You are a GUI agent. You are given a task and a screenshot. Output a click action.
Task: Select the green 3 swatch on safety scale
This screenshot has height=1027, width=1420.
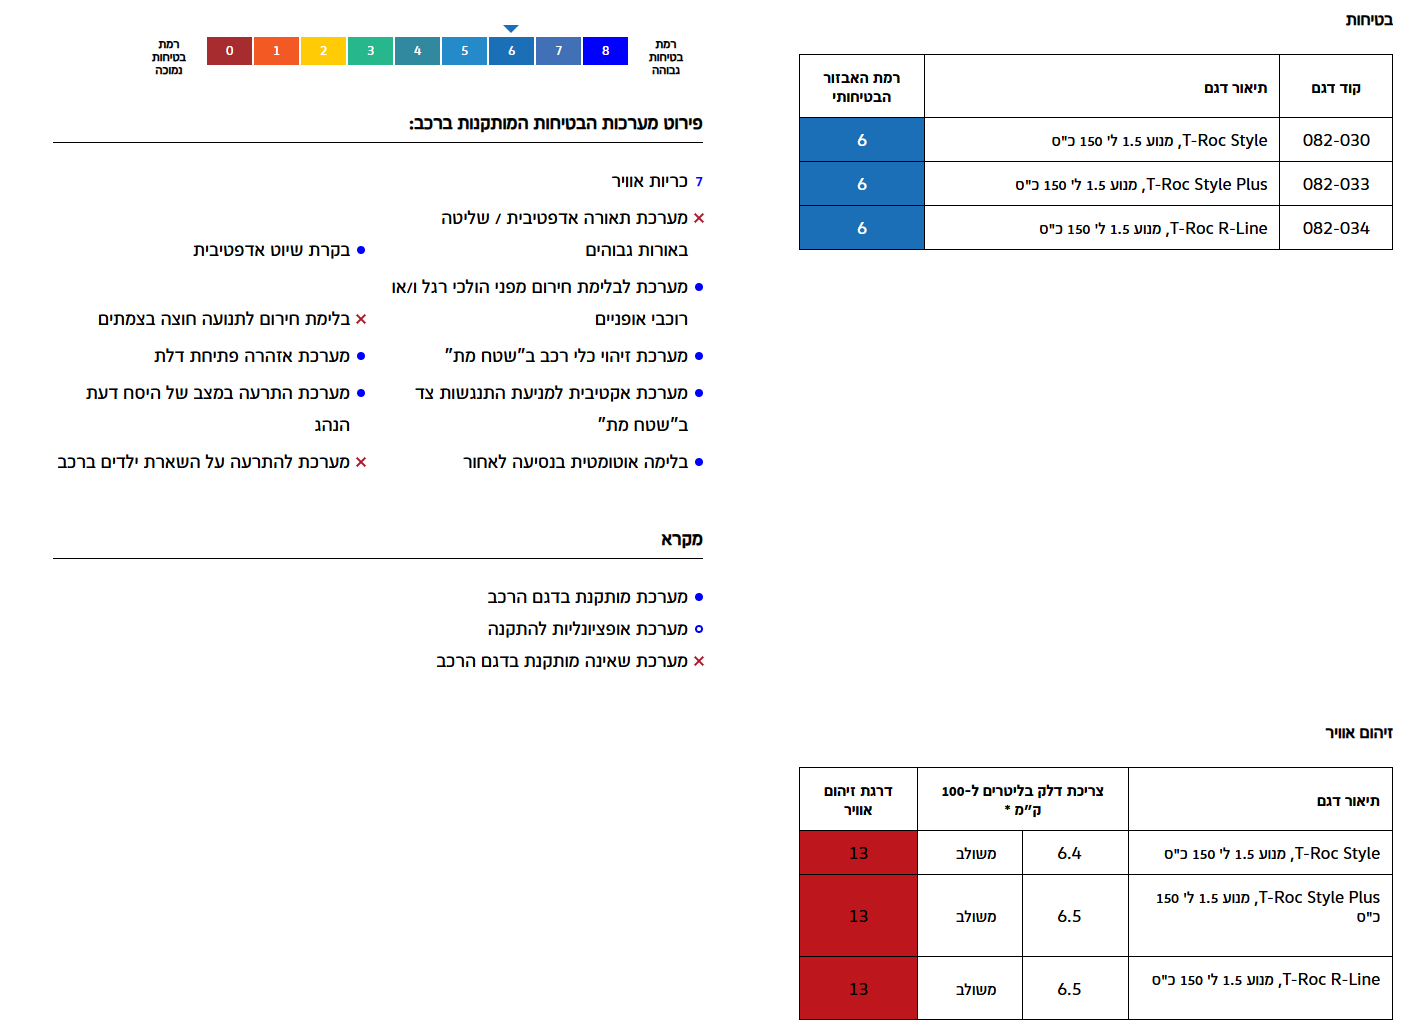tap(370, 51)
